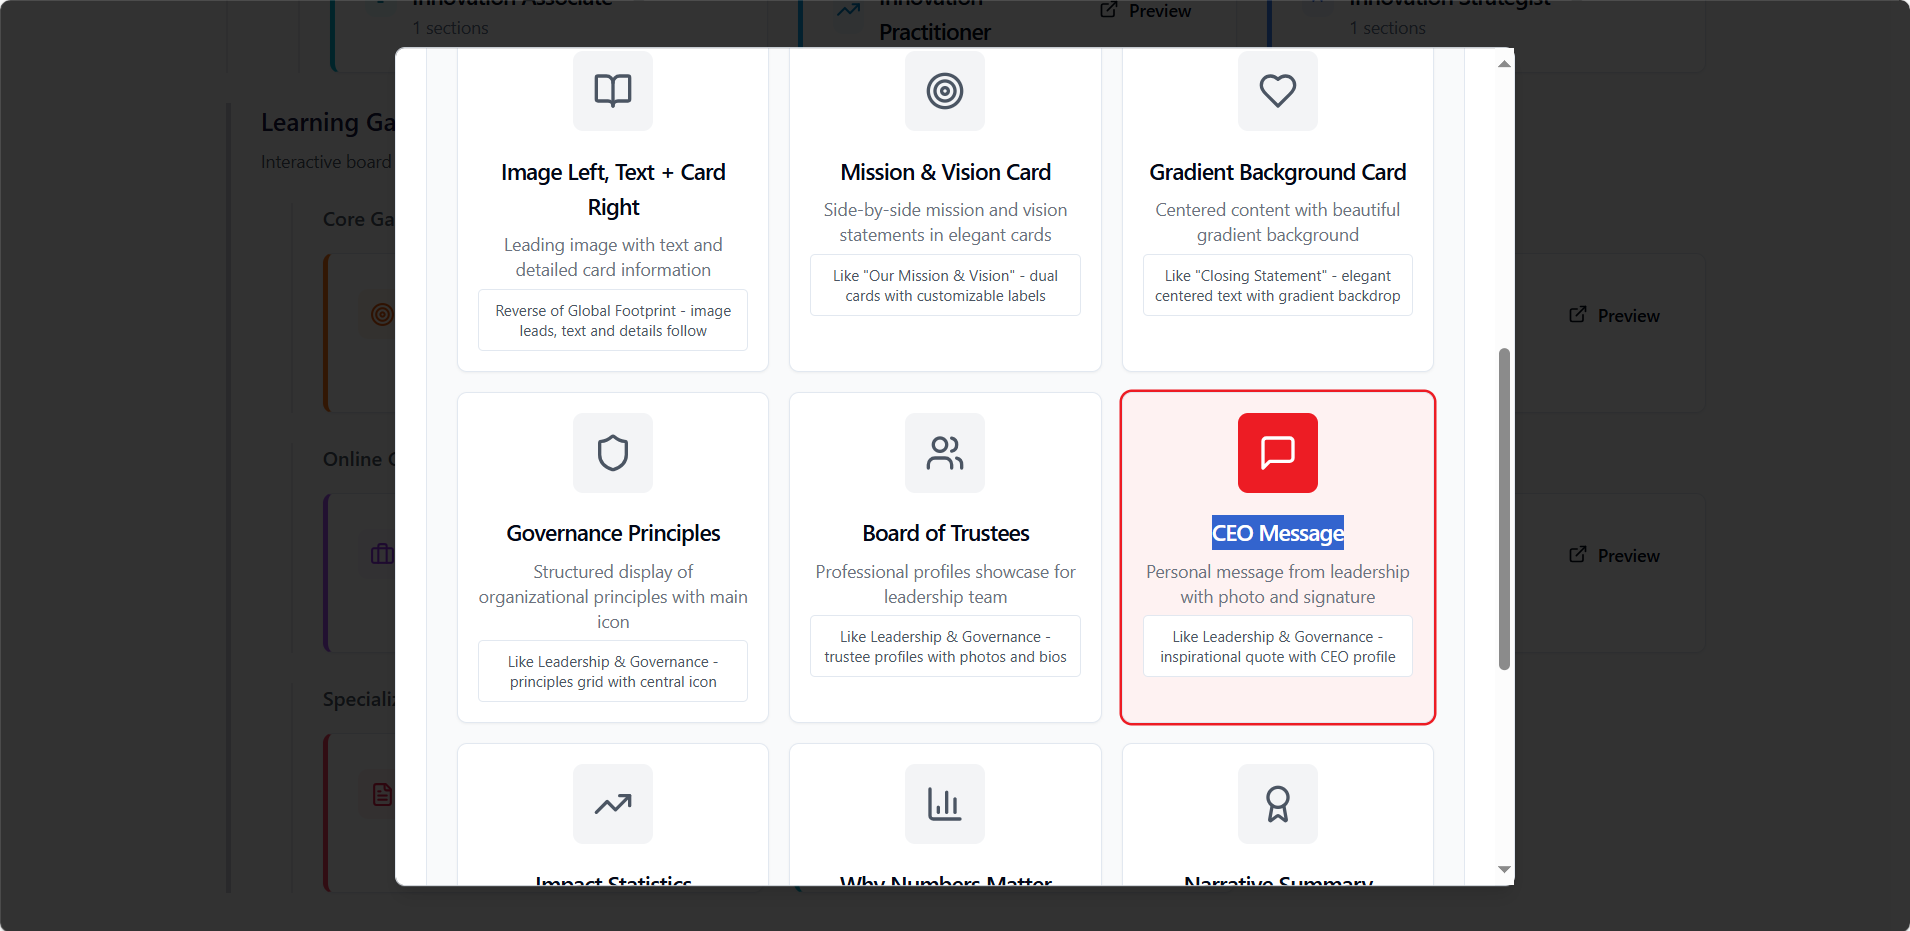Click the dialog's vertical scrollbar thumb
This screenshot has height=931, width=1910.
(1504, 508)
